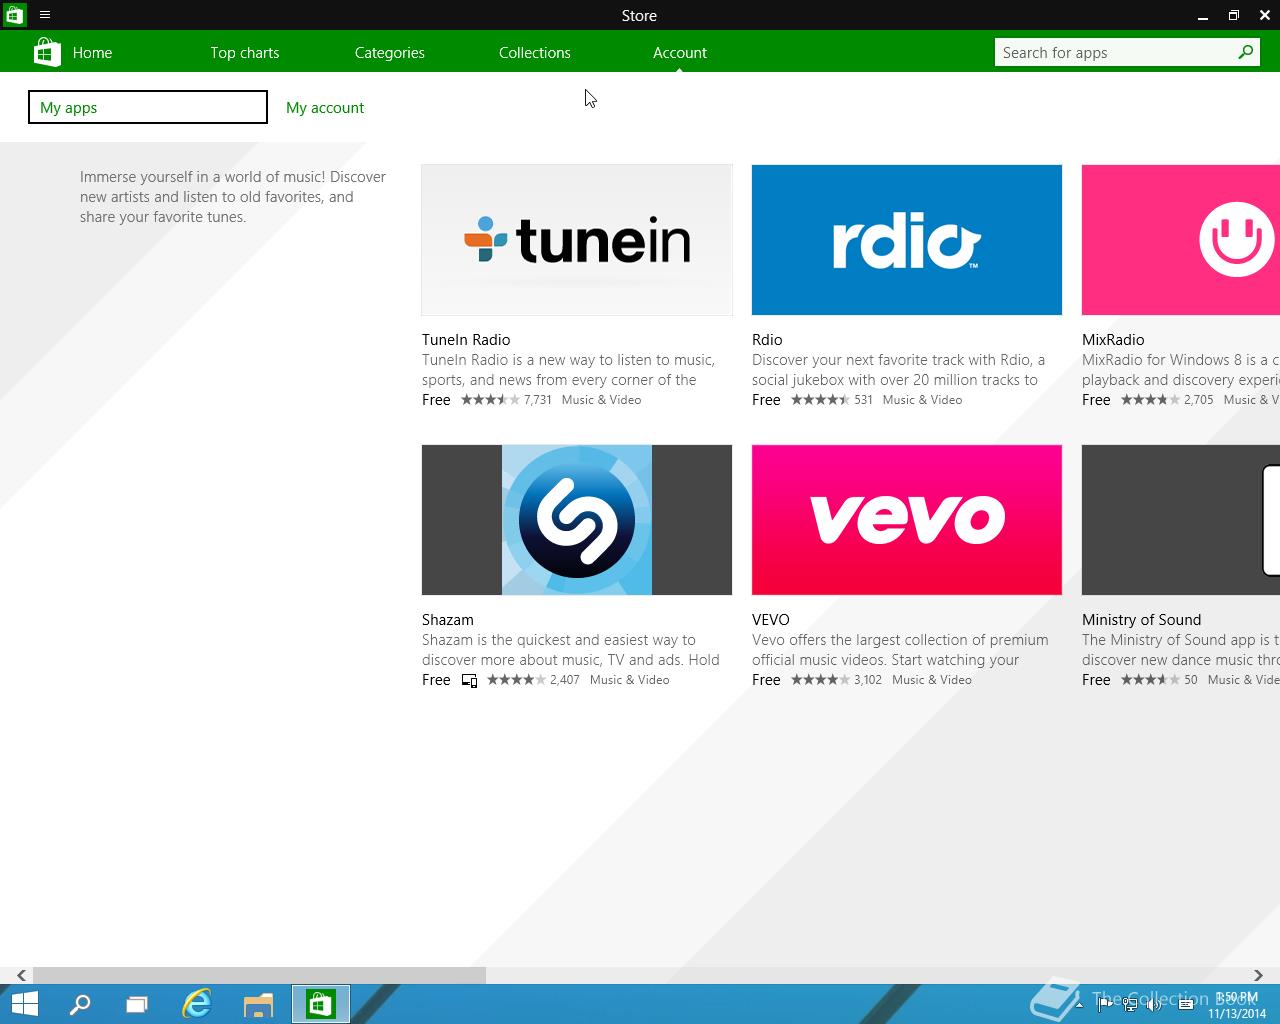This screenshot has width=1280, height=1024.
Task: Open the VEVO app tile image
Action: (907, 520)
